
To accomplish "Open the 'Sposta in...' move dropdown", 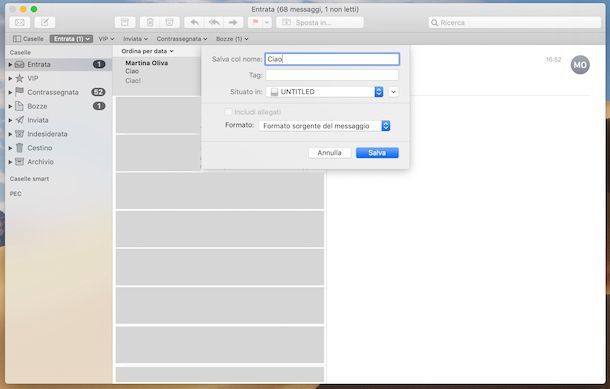I will pyautogui.click(x=320, y=23).
